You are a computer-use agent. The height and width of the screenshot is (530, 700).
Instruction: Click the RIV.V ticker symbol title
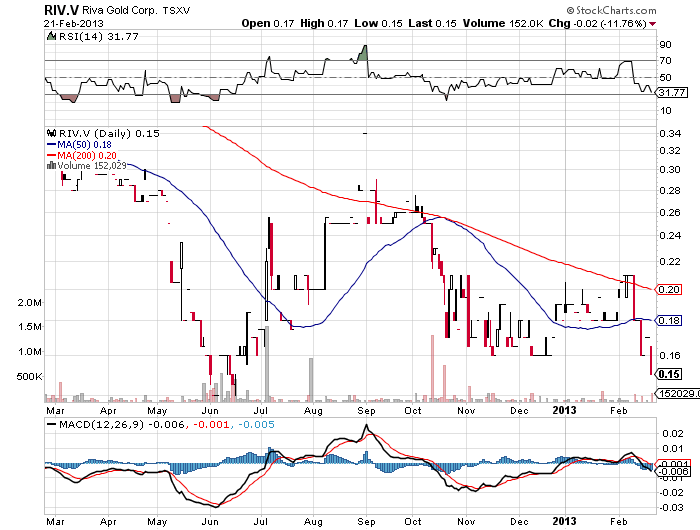click(62, 9)
